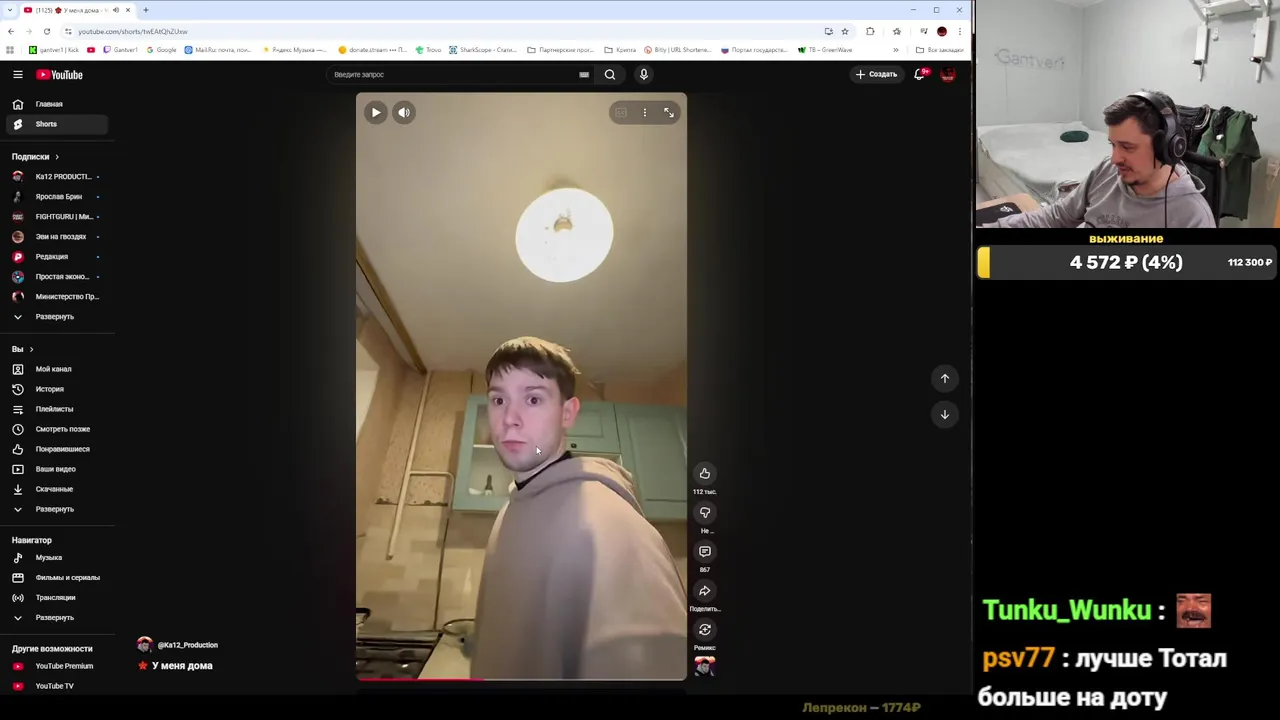Open Эви на гвоздях channel
This screenshot has width=1280, height=720.
click(56, 237)
